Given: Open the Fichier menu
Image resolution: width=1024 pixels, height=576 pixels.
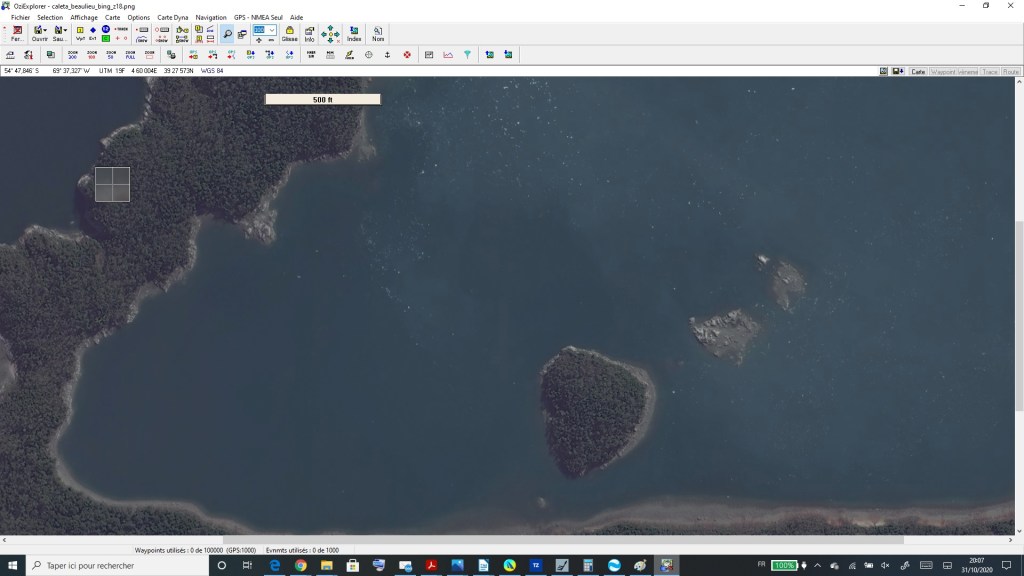Looking at the screenshot, I should (x=20, y=17).
